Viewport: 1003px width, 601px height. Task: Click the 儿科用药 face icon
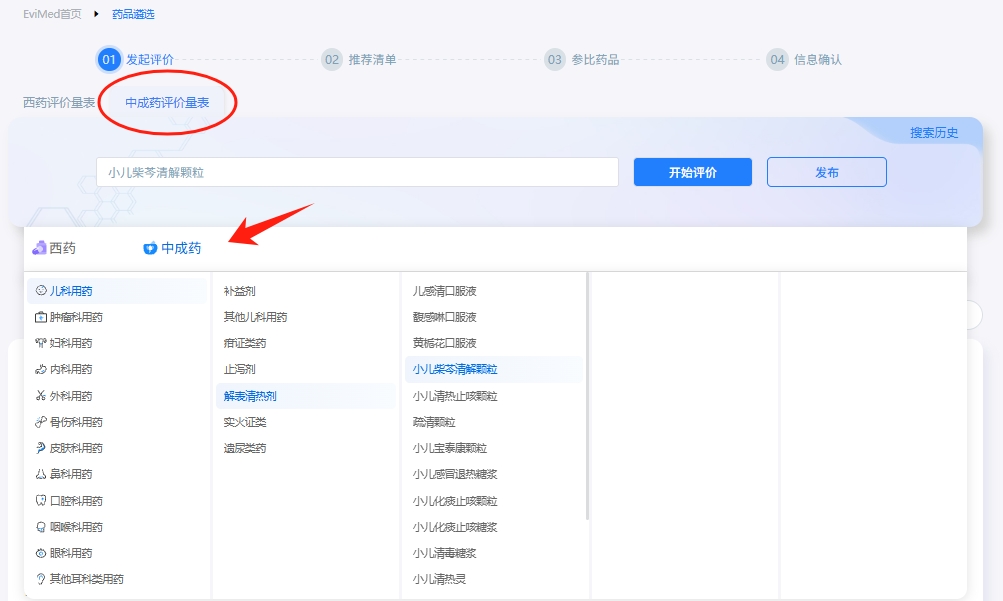[41, 291]
